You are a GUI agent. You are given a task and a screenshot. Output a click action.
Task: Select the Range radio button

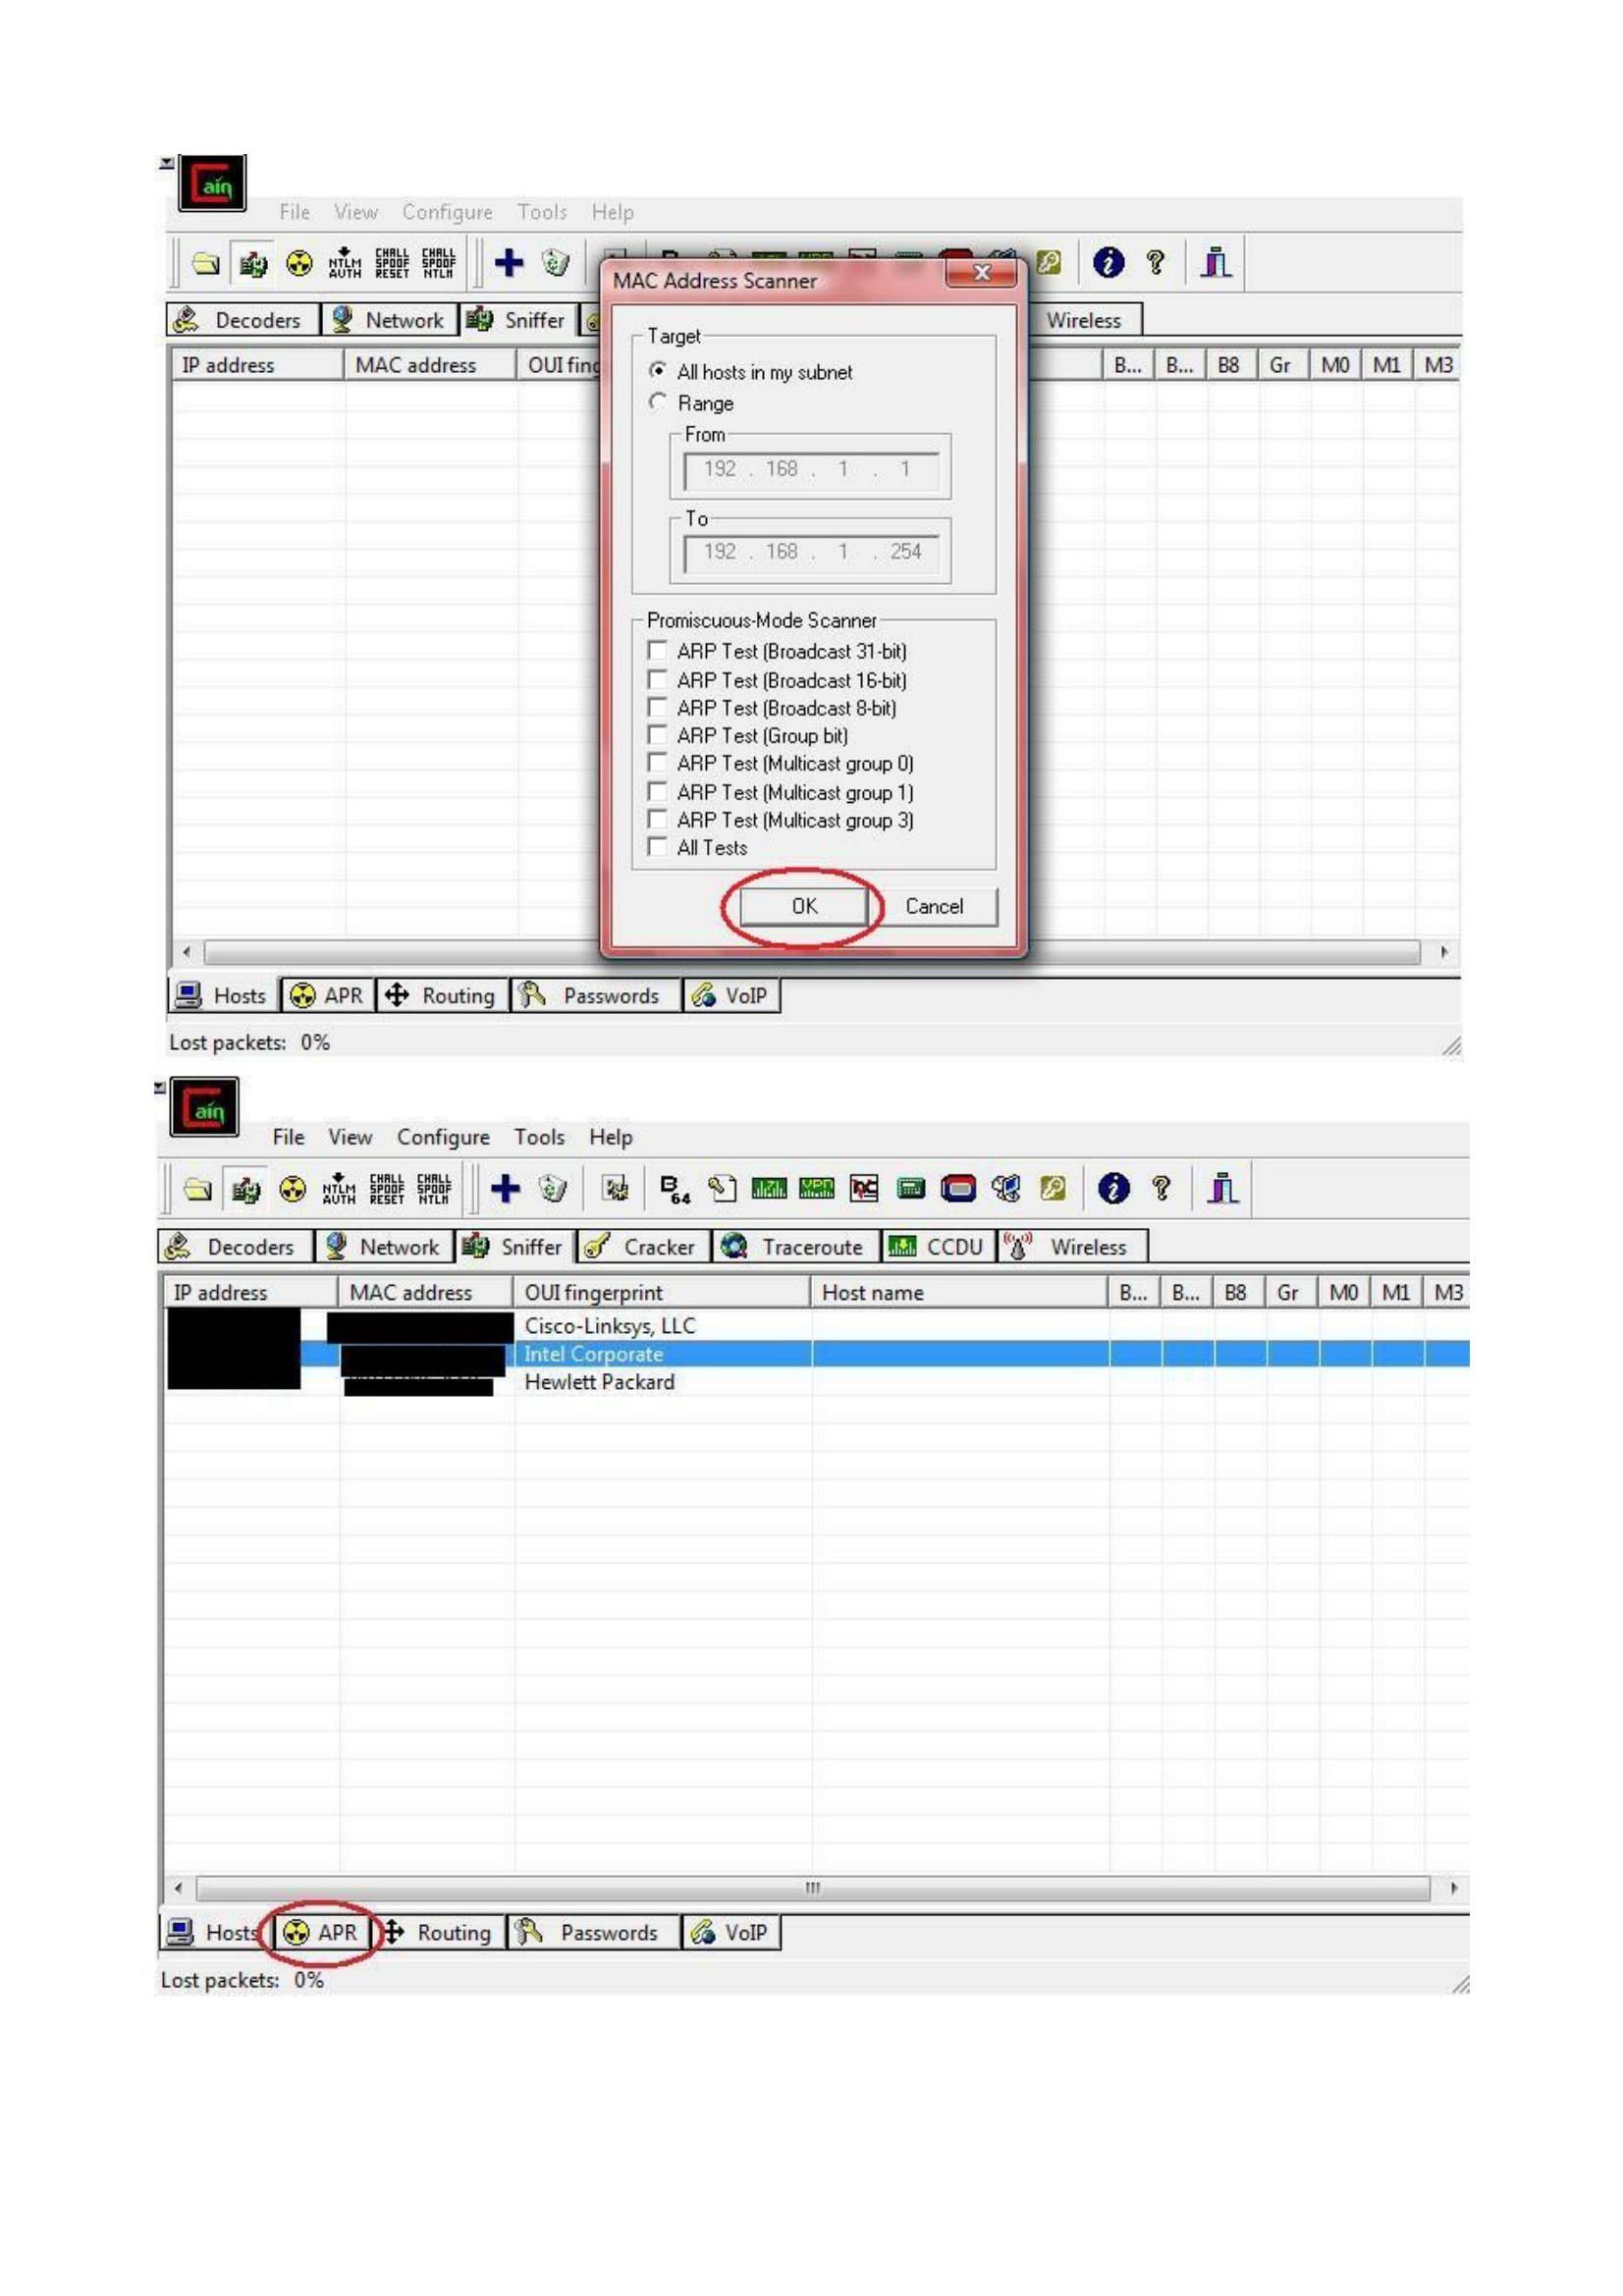[x=657, y=402]
